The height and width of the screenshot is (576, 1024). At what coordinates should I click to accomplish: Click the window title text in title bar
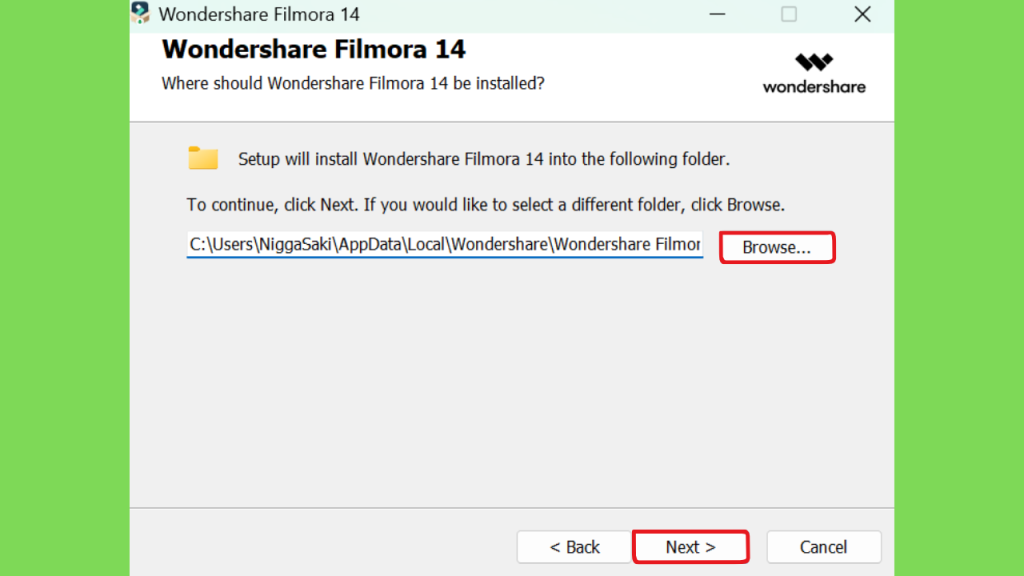tap(259, 14)
